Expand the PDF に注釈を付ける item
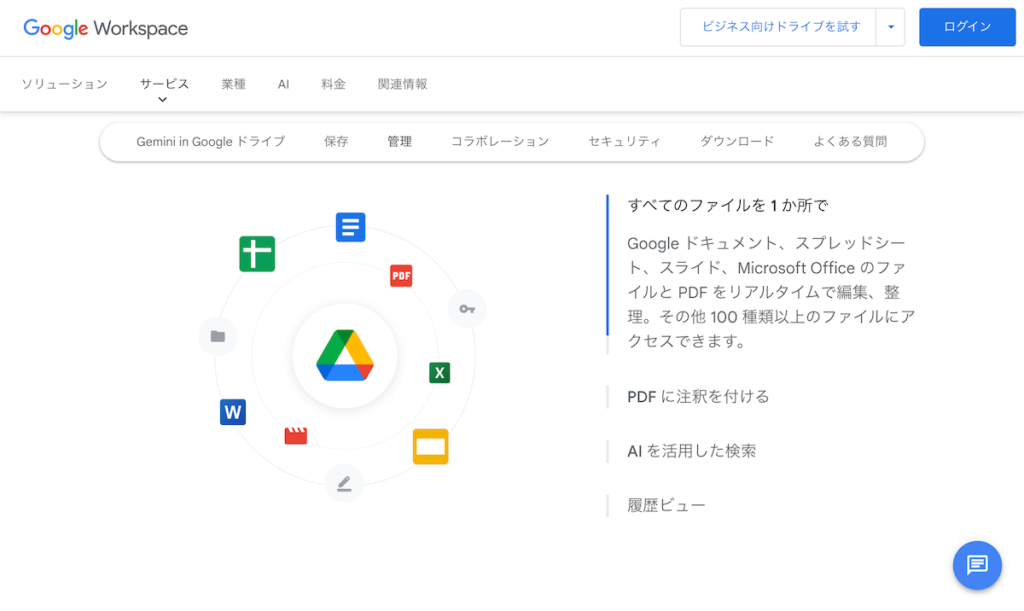Viewport: 1024px width, 611px height. point(698,397)
